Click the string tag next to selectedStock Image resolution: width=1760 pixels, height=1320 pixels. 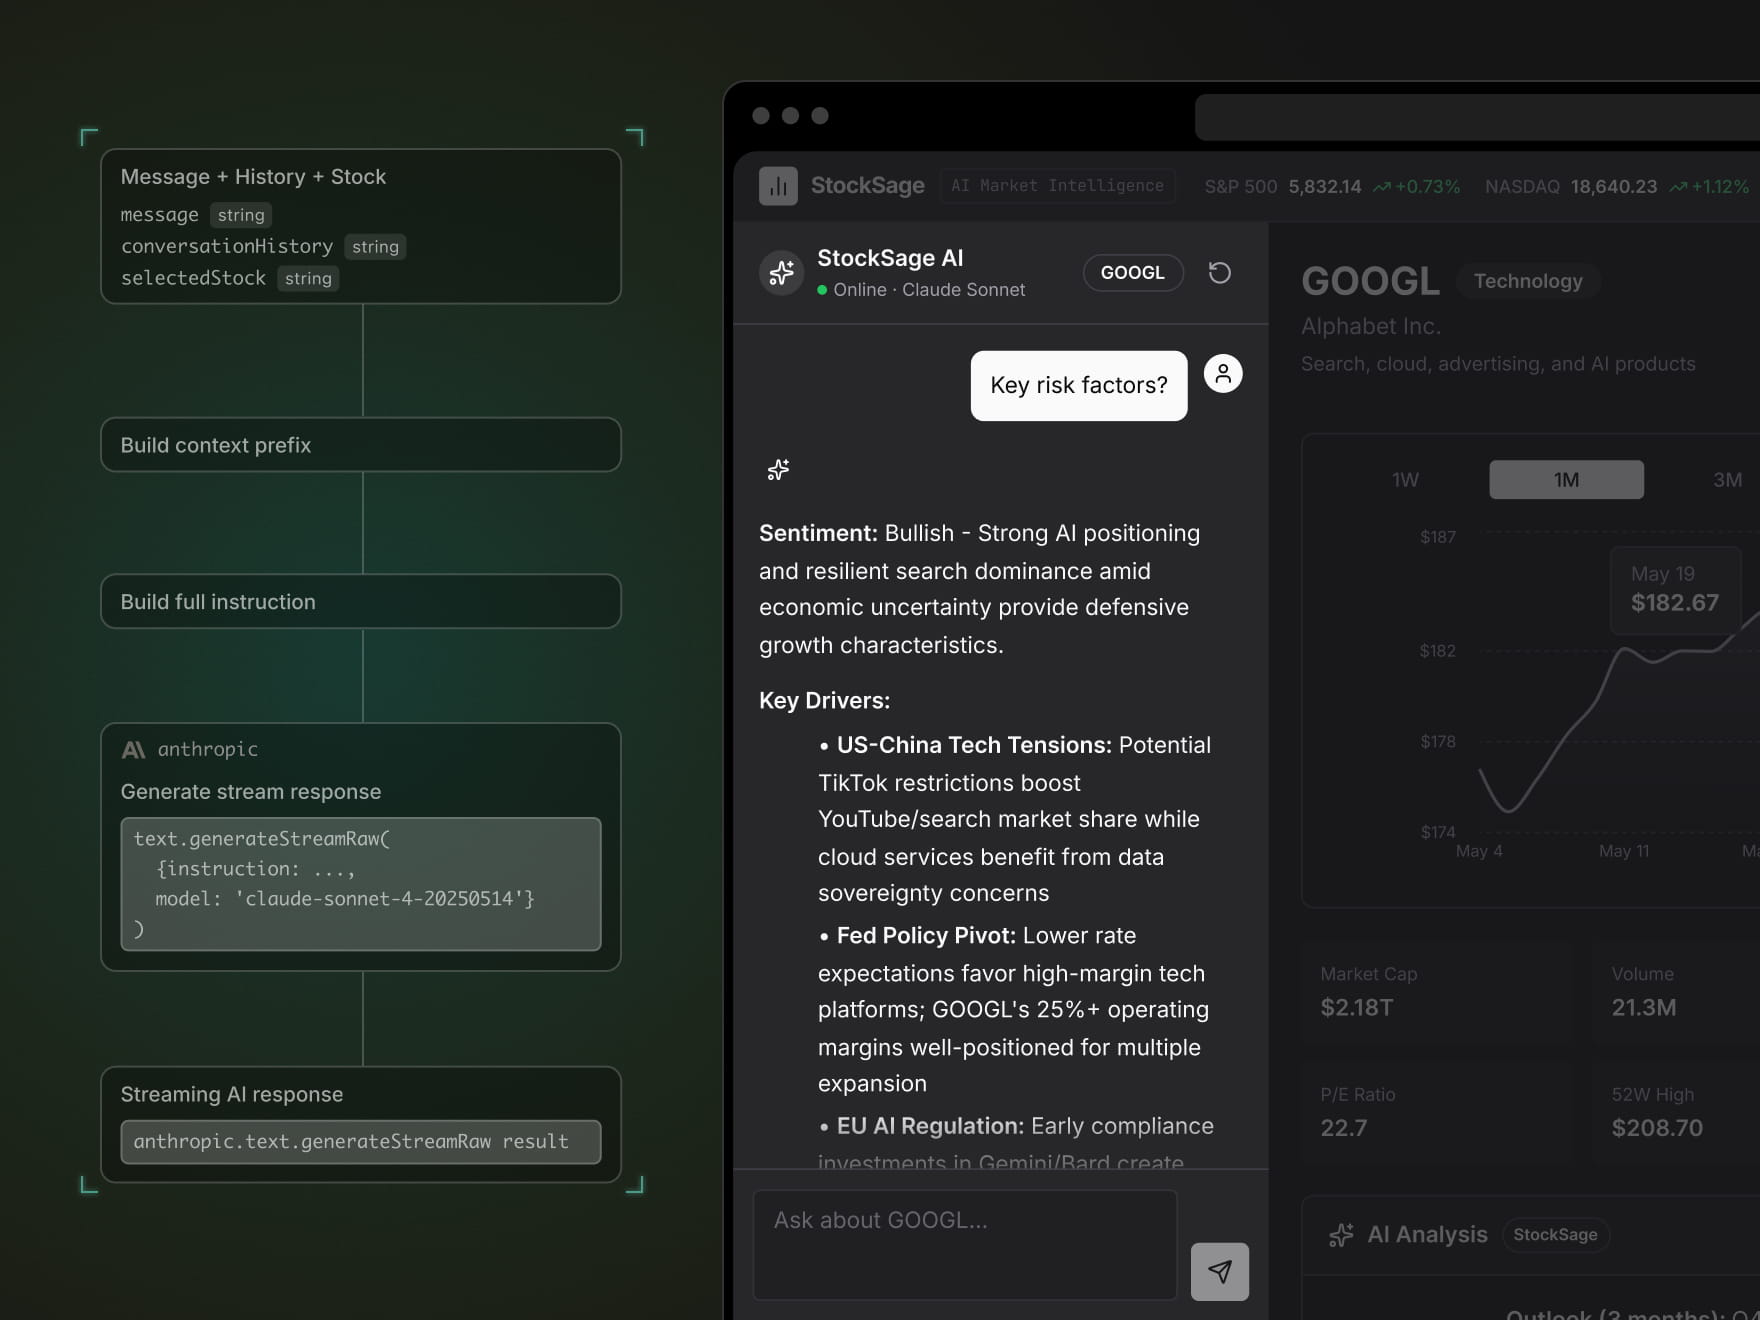308,279
